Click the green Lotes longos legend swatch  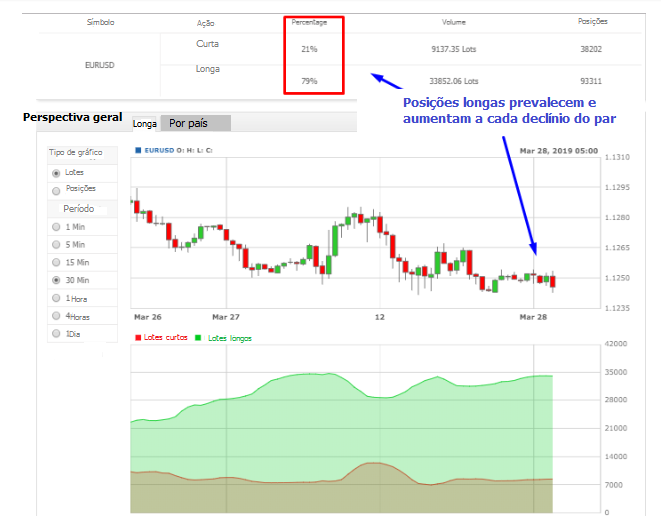pyautogui.click(x=198, y=338)
